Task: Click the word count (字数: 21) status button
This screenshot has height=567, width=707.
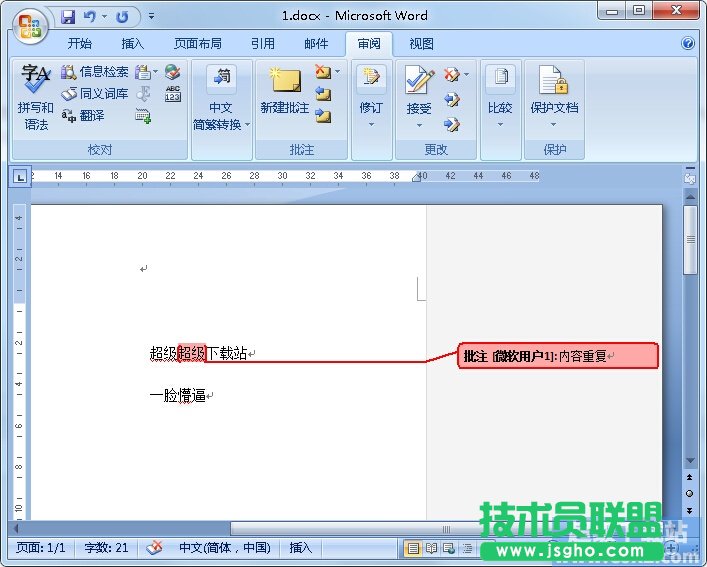Action: tap(107, 548)
